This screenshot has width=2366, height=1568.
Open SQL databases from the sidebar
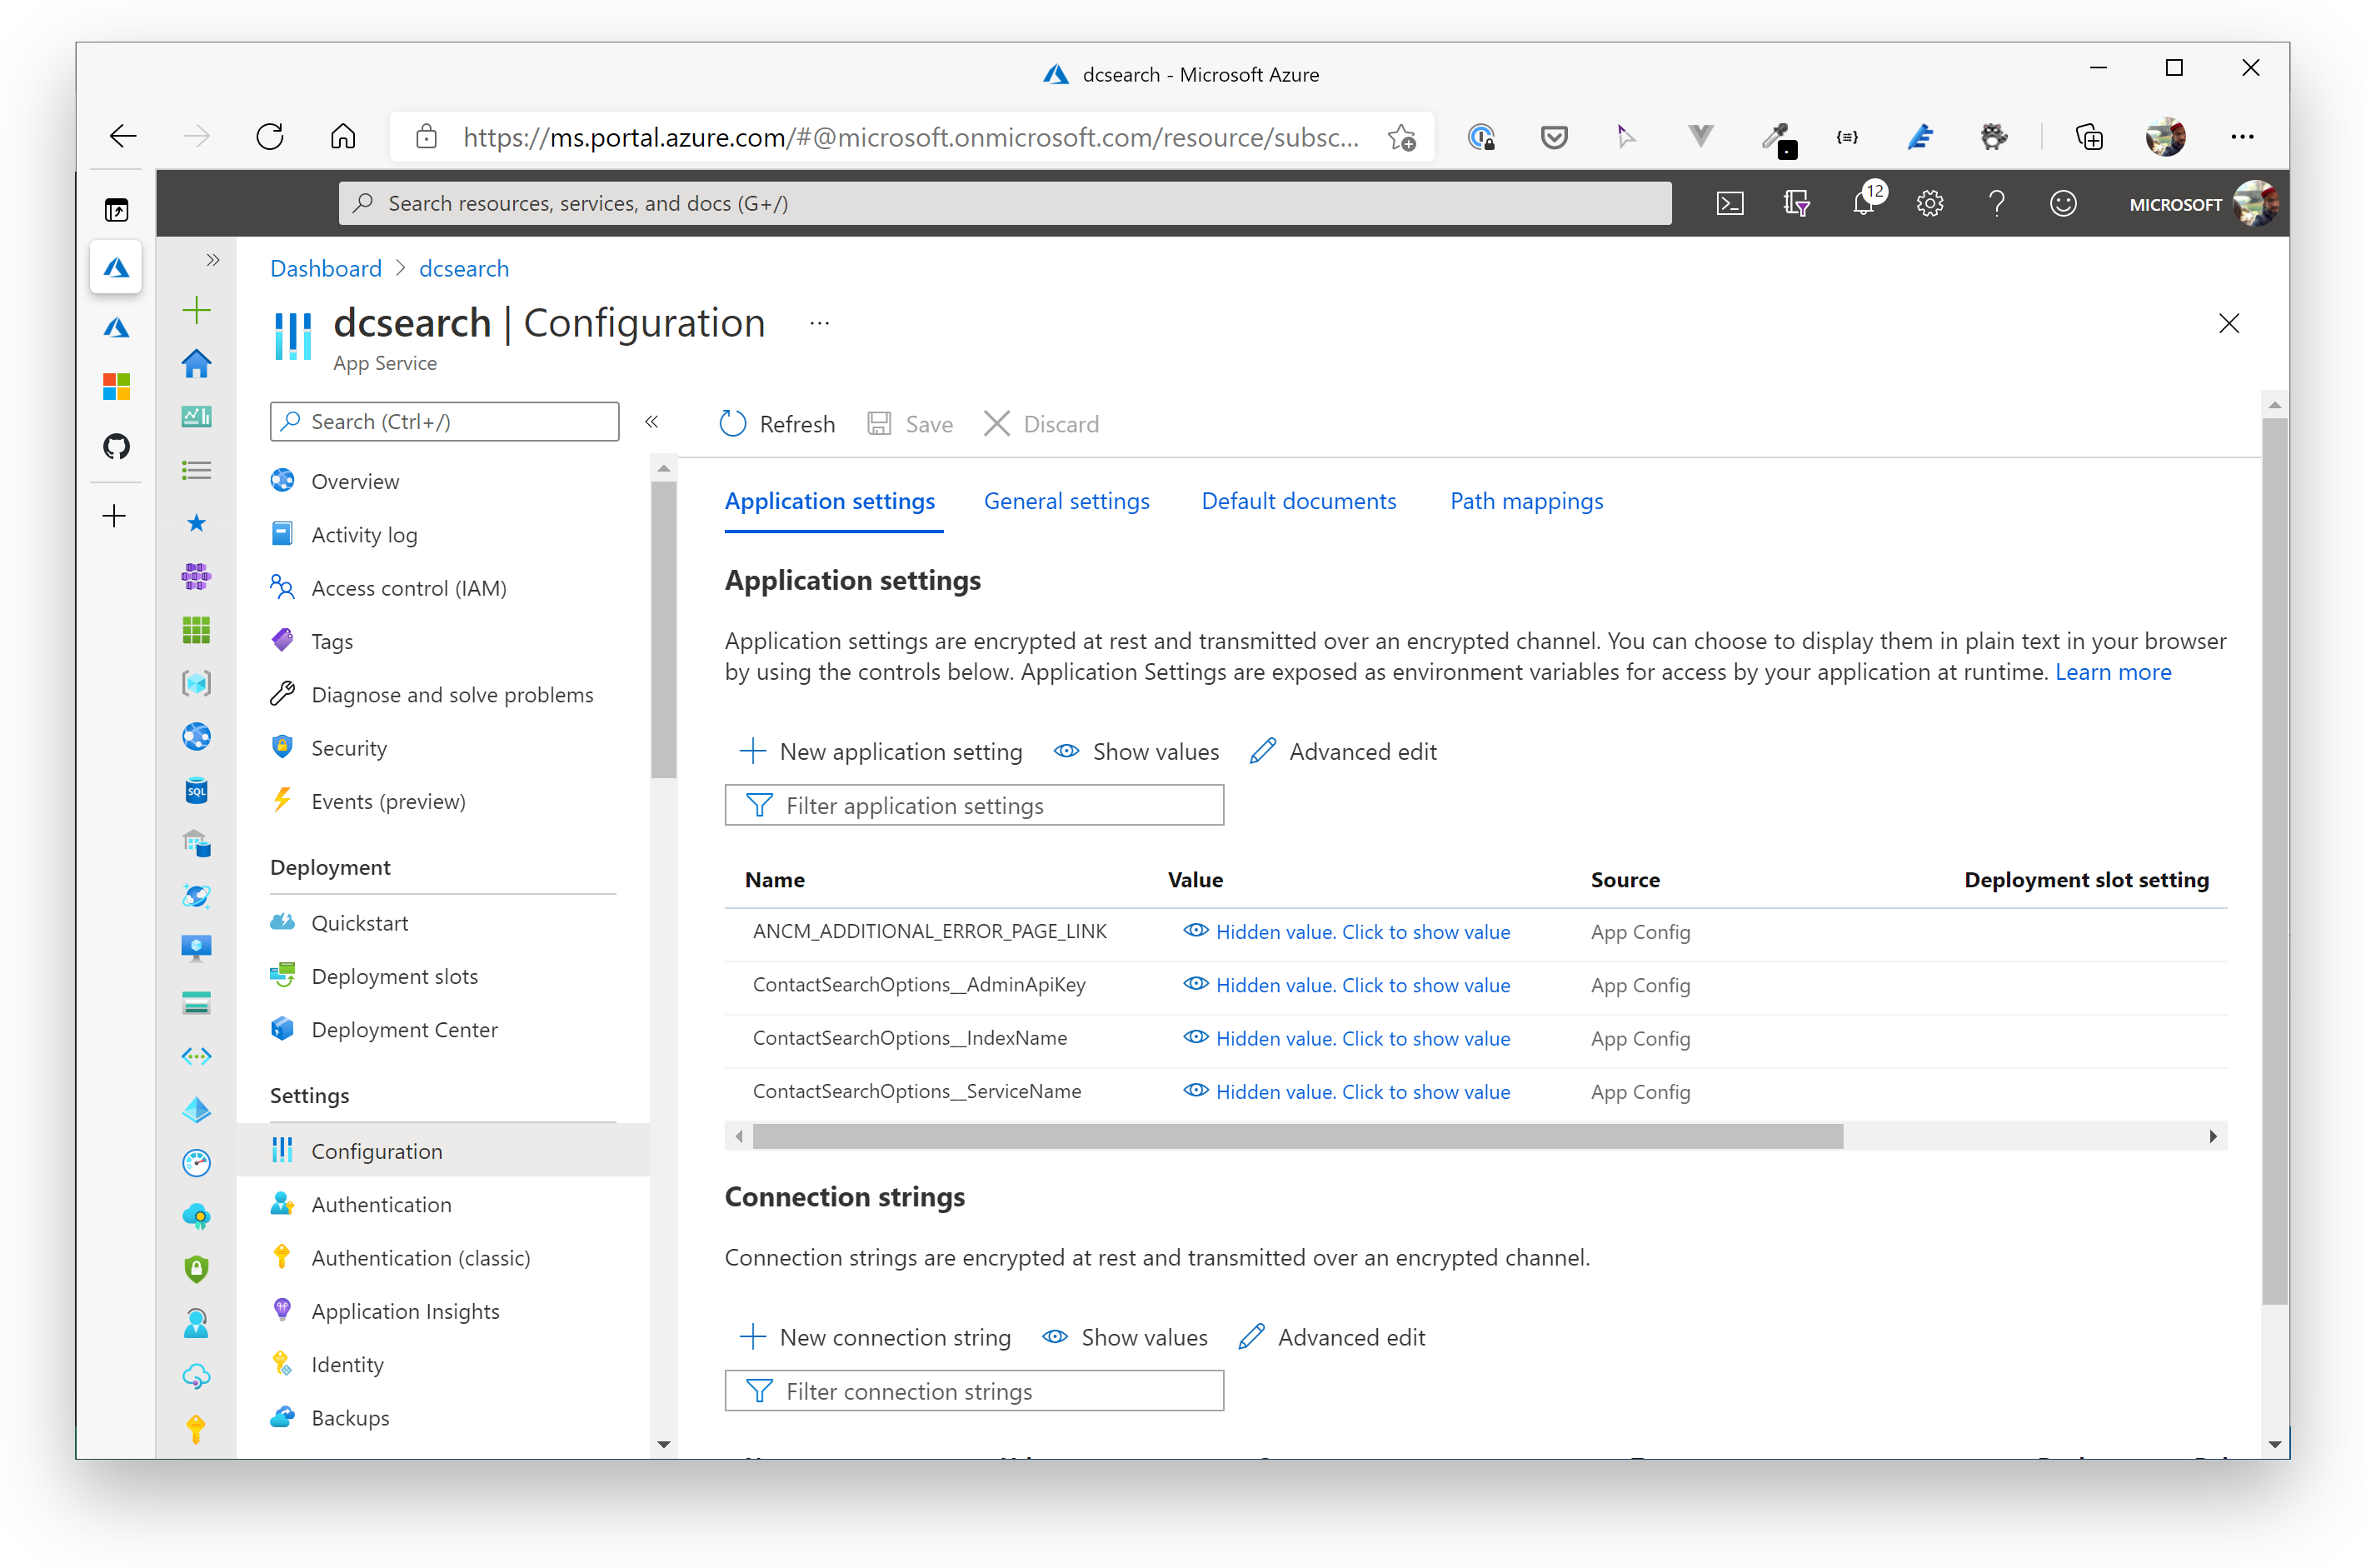coord(196,790)
